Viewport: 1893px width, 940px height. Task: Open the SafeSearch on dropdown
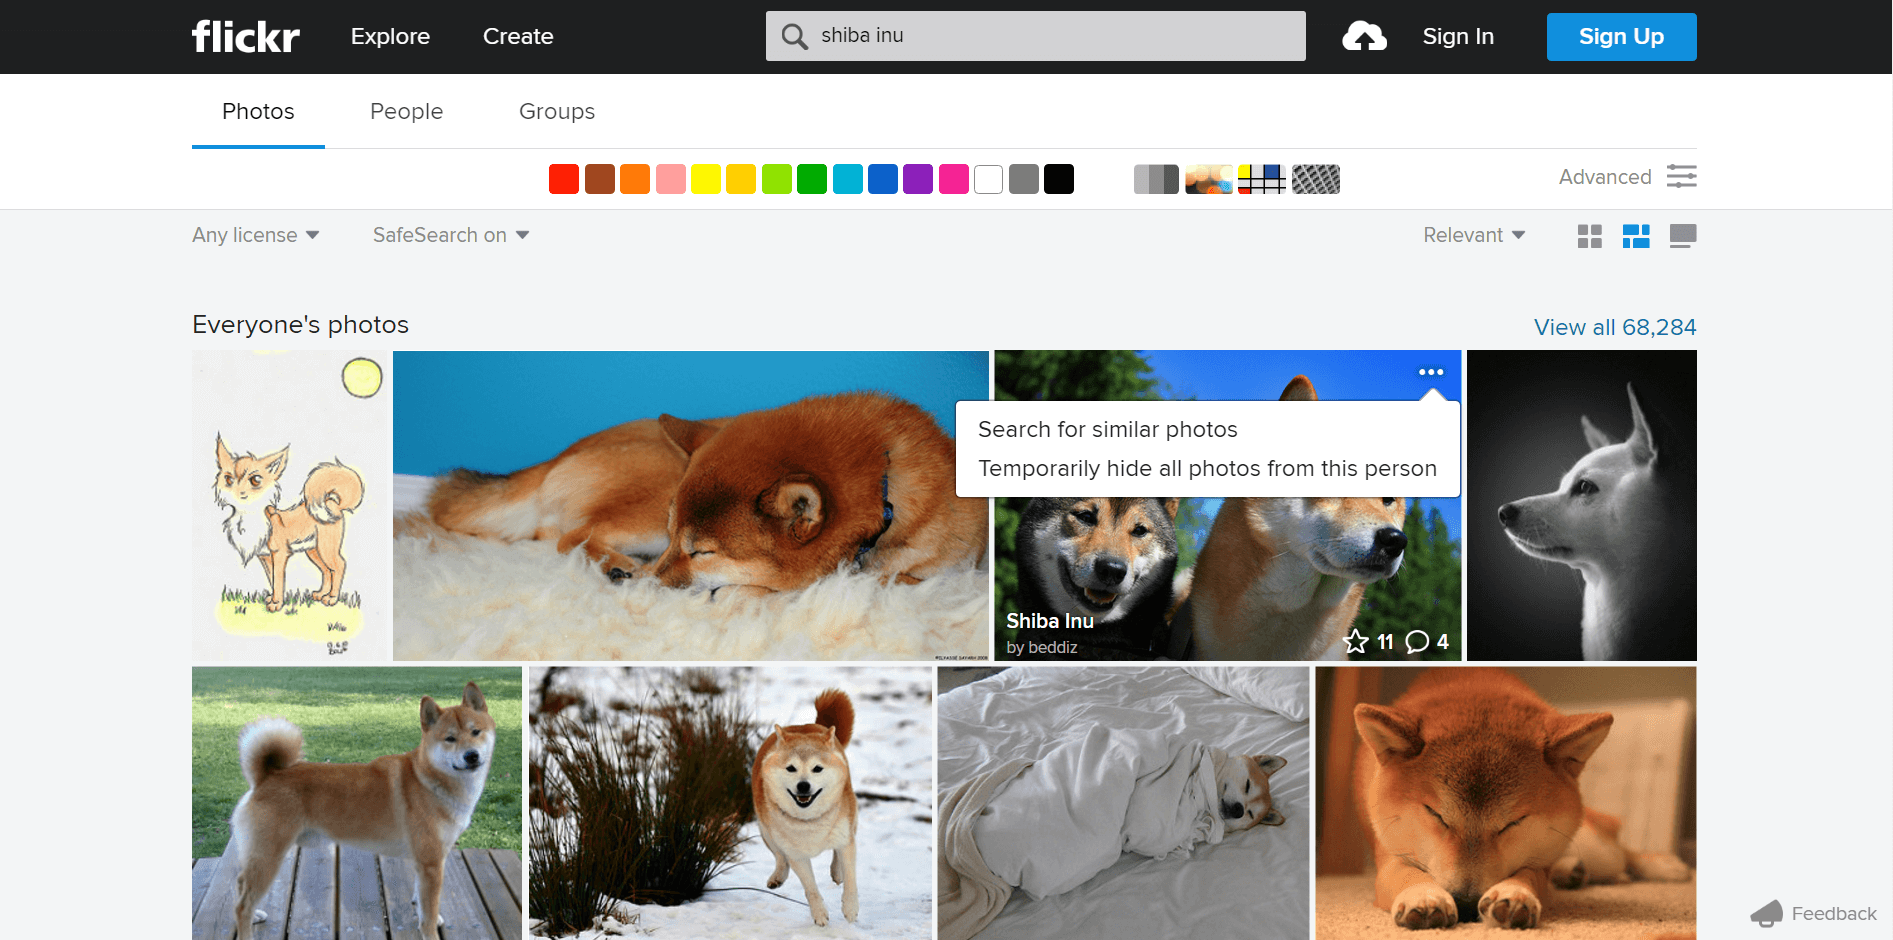tap(451, 235)
